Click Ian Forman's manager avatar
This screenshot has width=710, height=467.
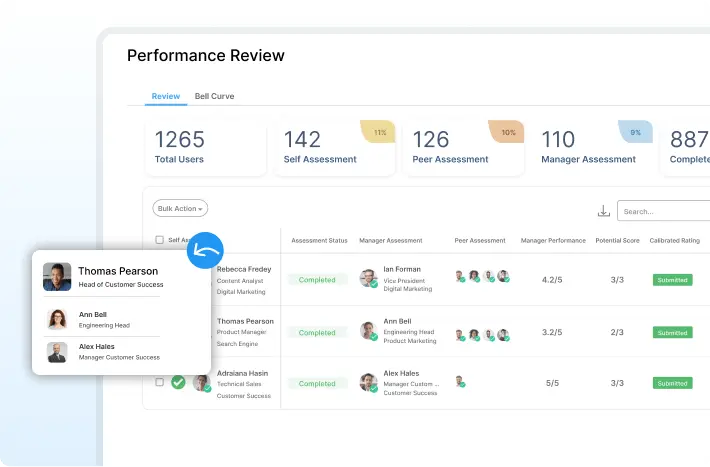(368, 278)
